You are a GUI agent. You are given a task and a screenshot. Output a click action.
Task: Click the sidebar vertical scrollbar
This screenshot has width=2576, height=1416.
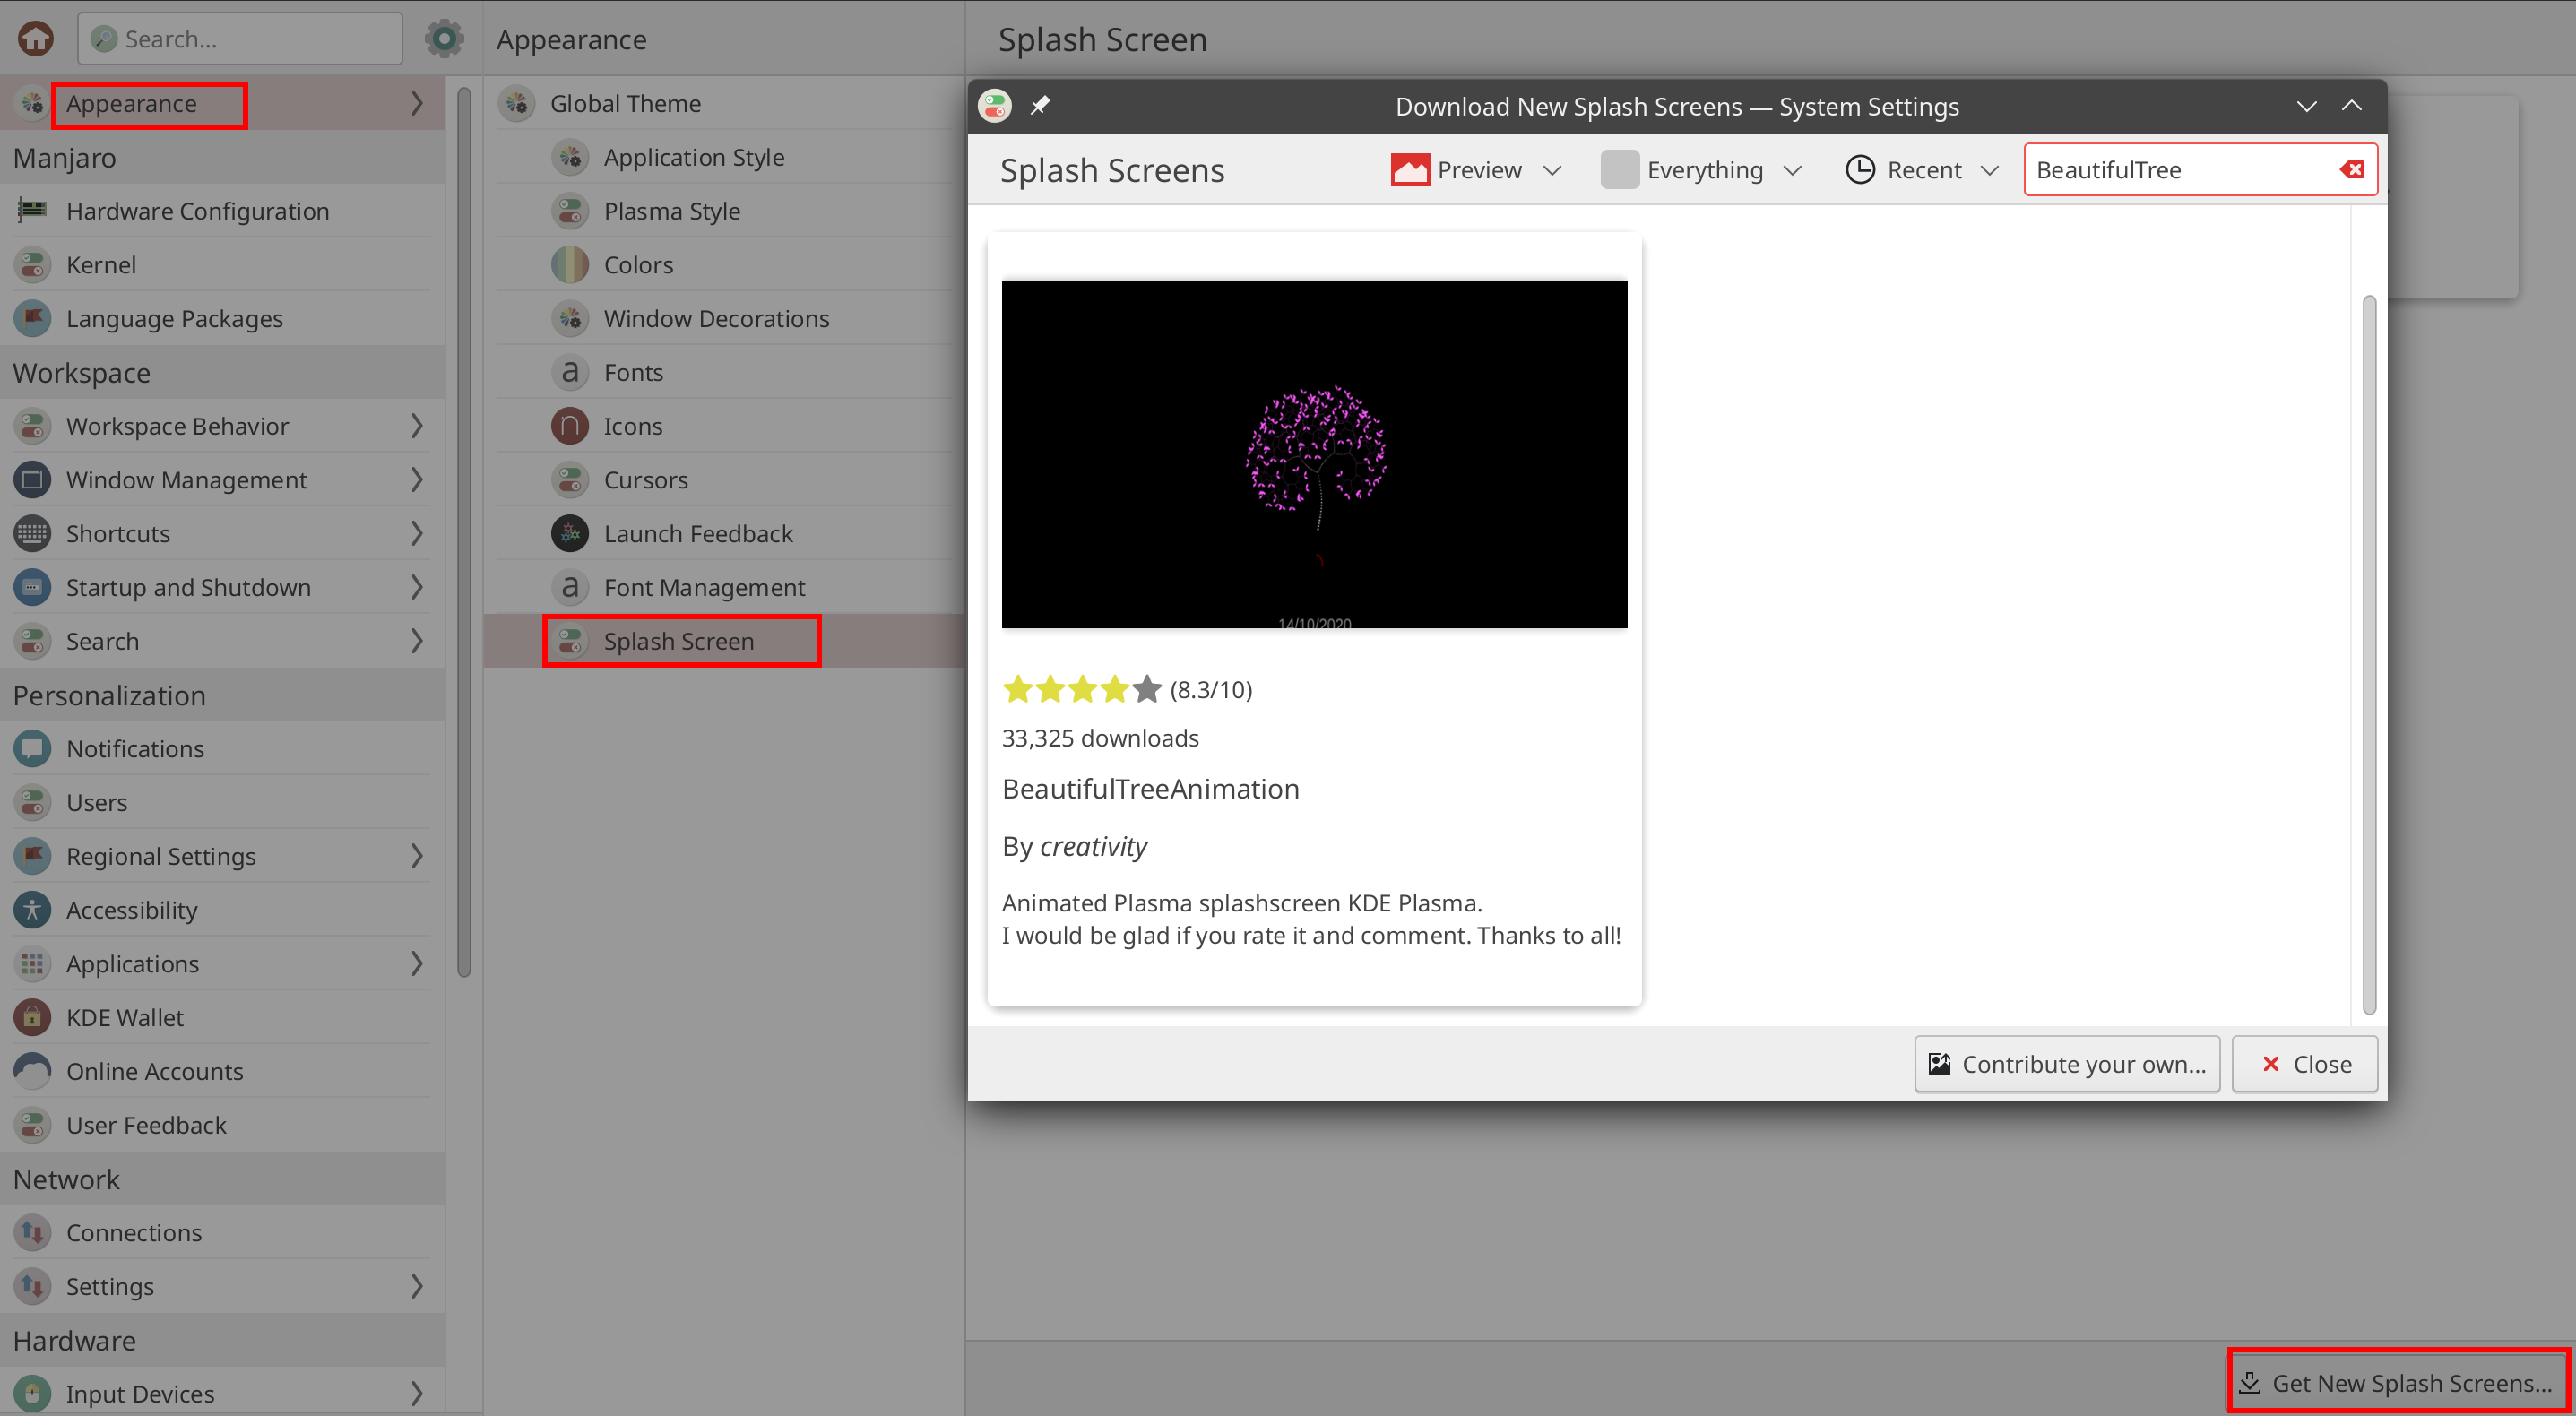tap(463, 532)
